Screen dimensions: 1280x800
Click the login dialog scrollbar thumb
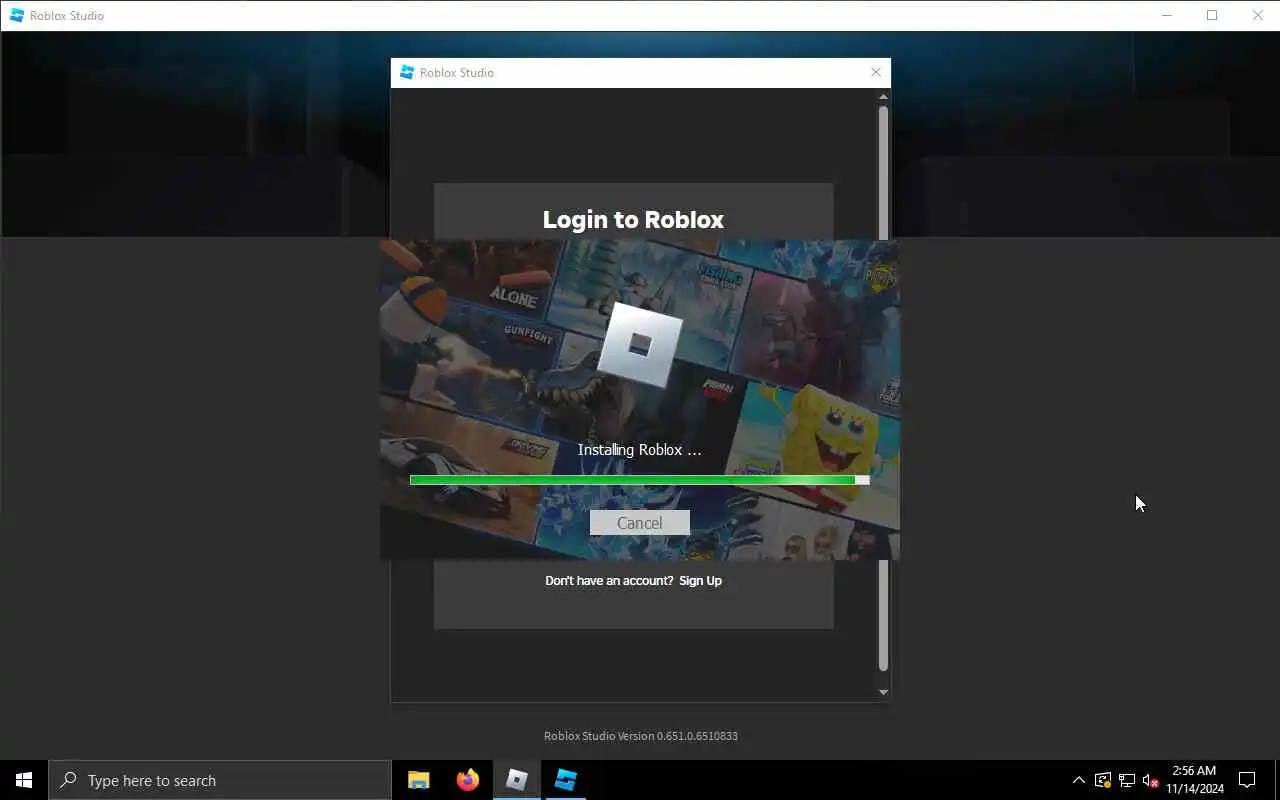(883, 388)
